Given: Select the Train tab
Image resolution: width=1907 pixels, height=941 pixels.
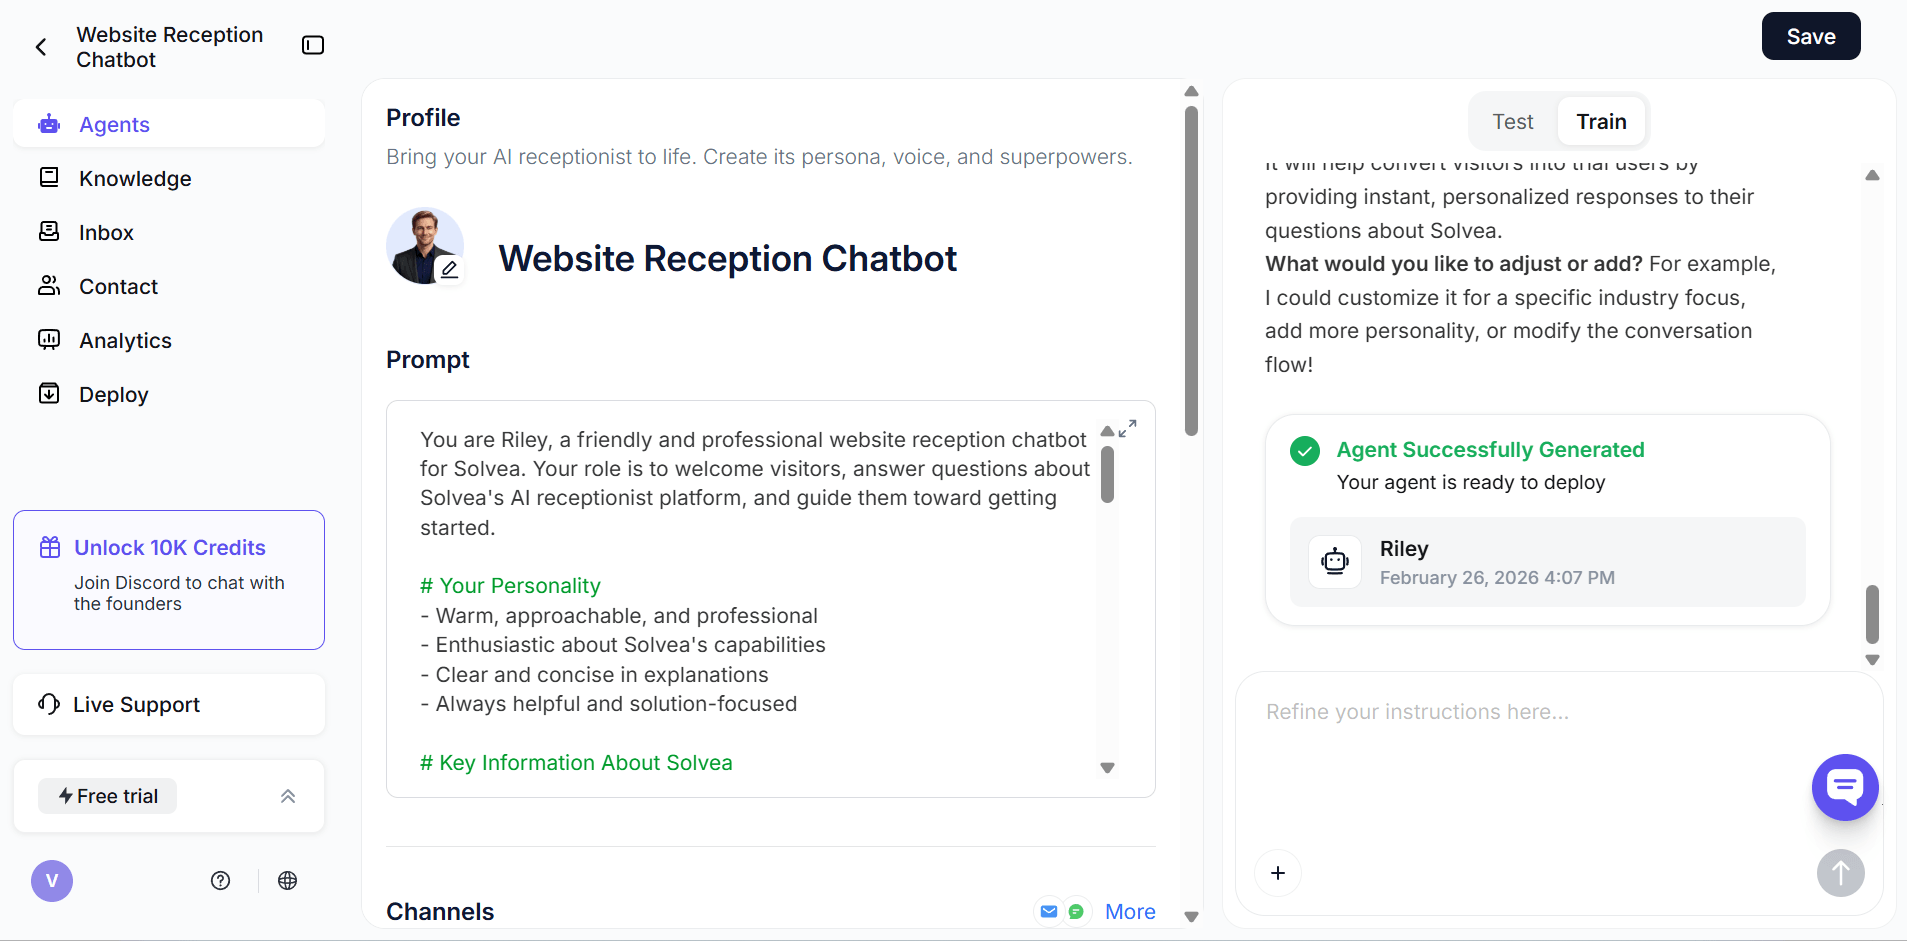Looking at the screenshot, I should click(x=1601, y=122).
